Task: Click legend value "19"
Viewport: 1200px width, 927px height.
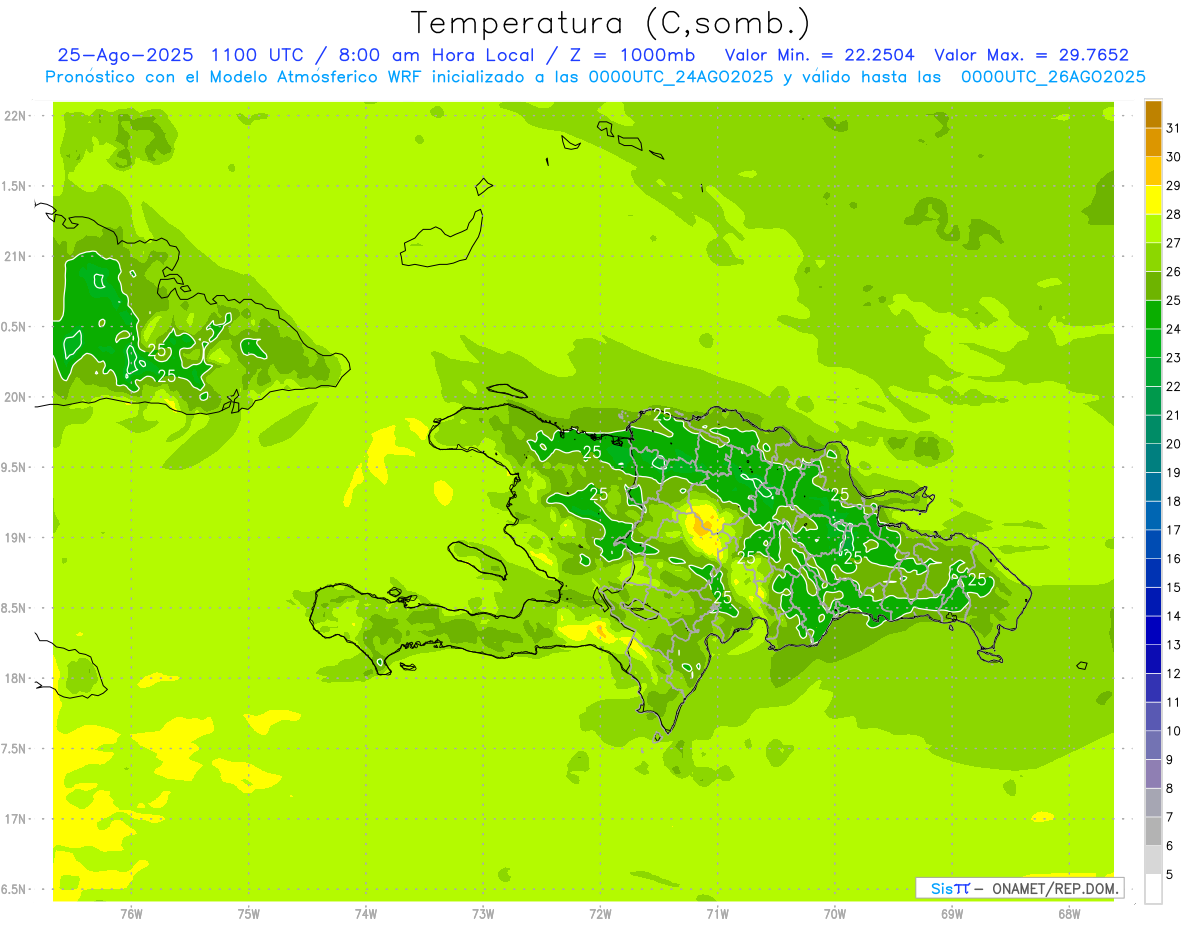Action: [x=1174, y=473]
